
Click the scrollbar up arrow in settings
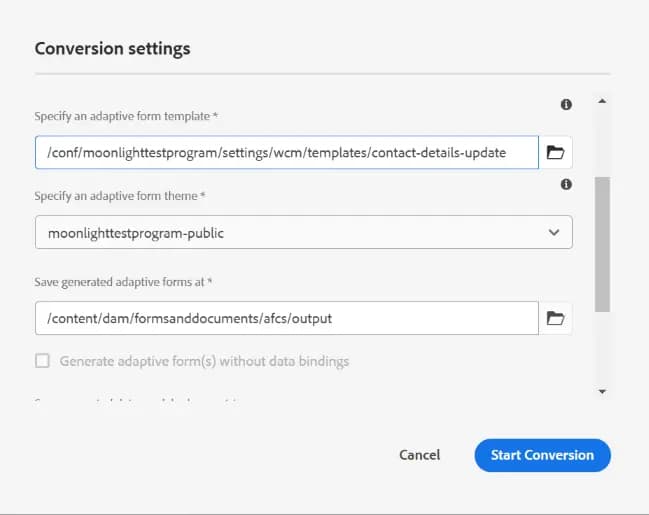pos(602,101)
